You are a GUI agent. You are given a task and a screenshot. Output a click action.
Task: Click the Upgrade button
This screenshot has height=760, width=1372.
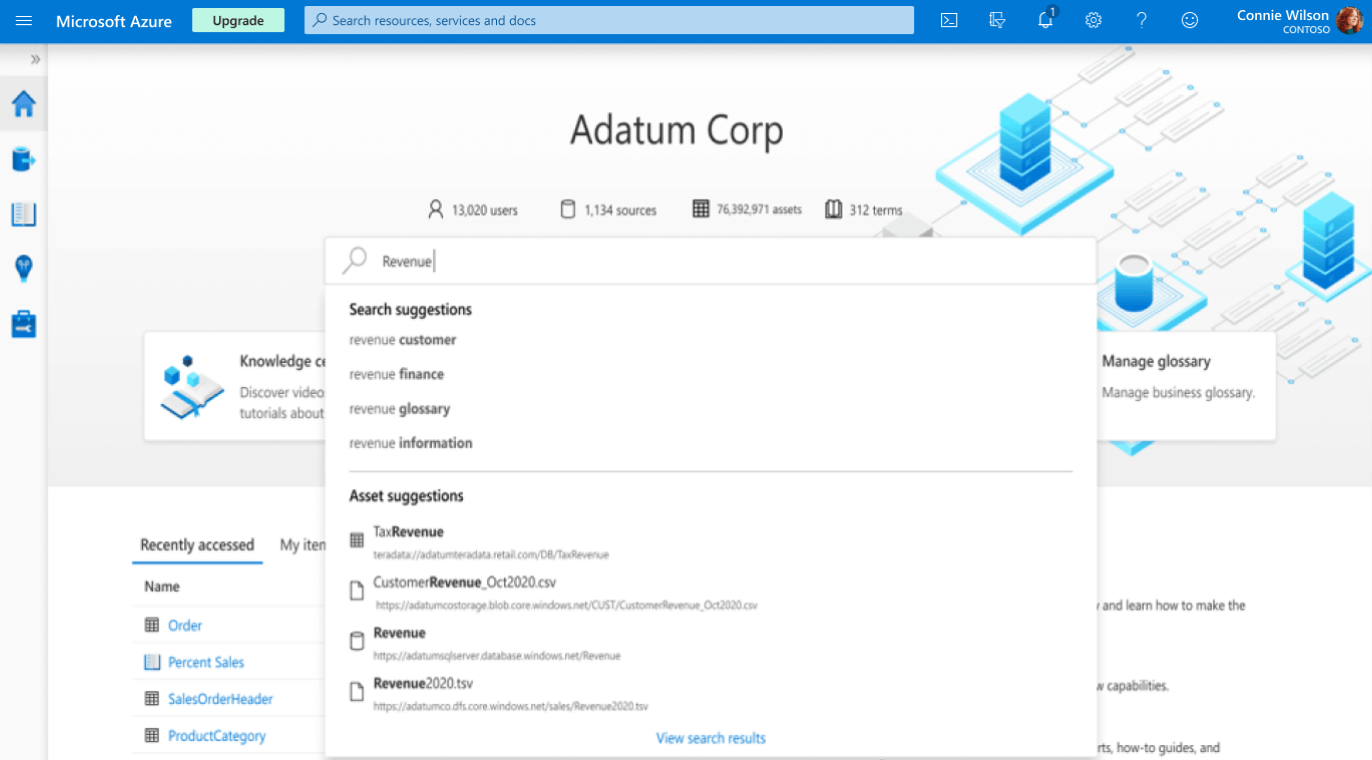238,20
